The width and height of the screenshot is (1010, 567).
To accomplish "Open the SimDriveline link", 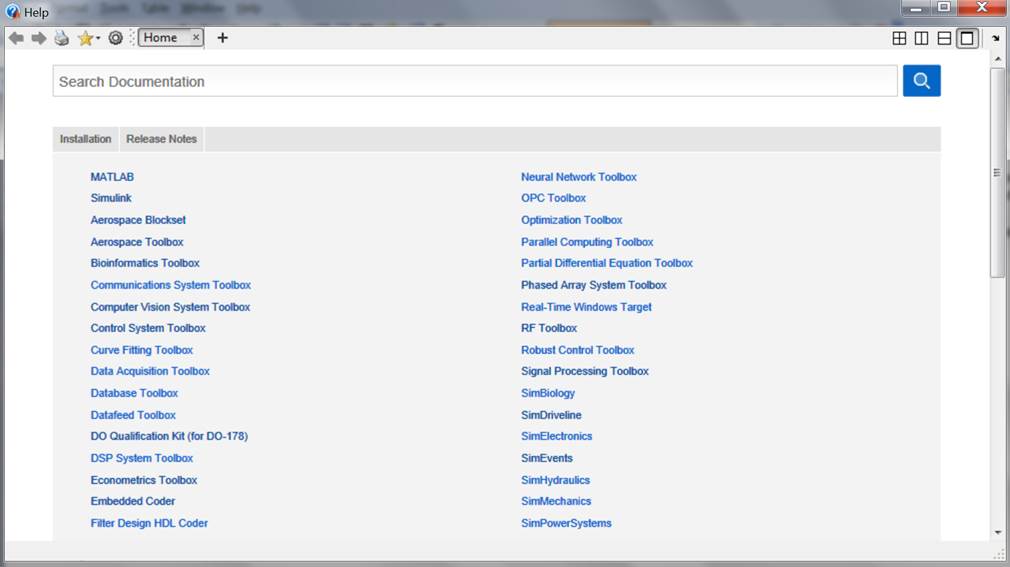I will pyautogui.click(x=551, y=415).
